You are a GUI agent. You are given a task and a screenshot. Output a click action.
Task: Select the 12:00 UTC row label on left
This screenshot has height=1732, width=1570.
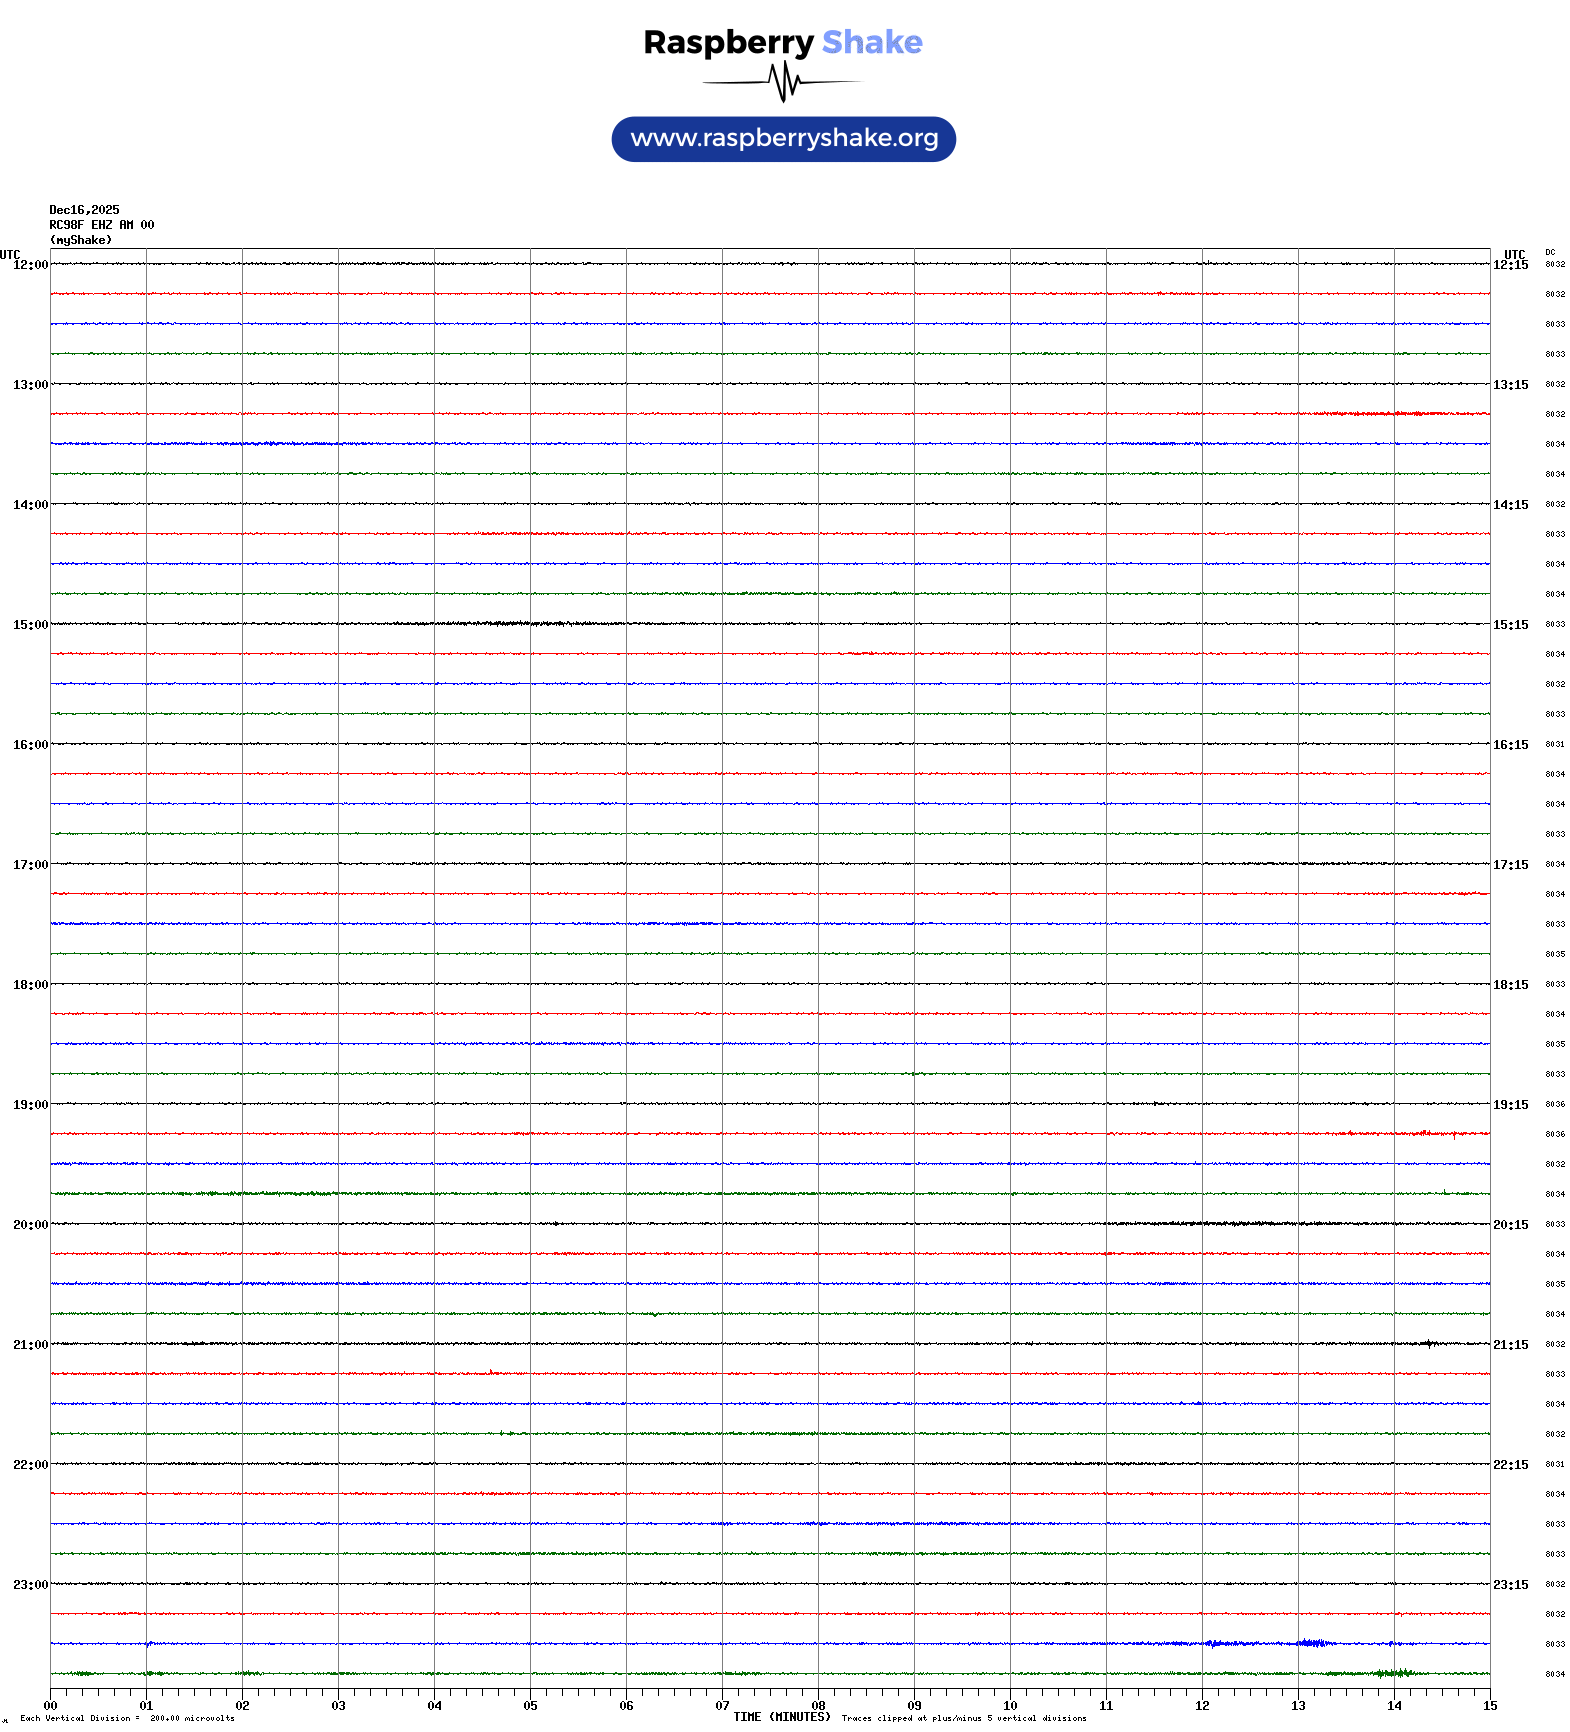point(30,265)
